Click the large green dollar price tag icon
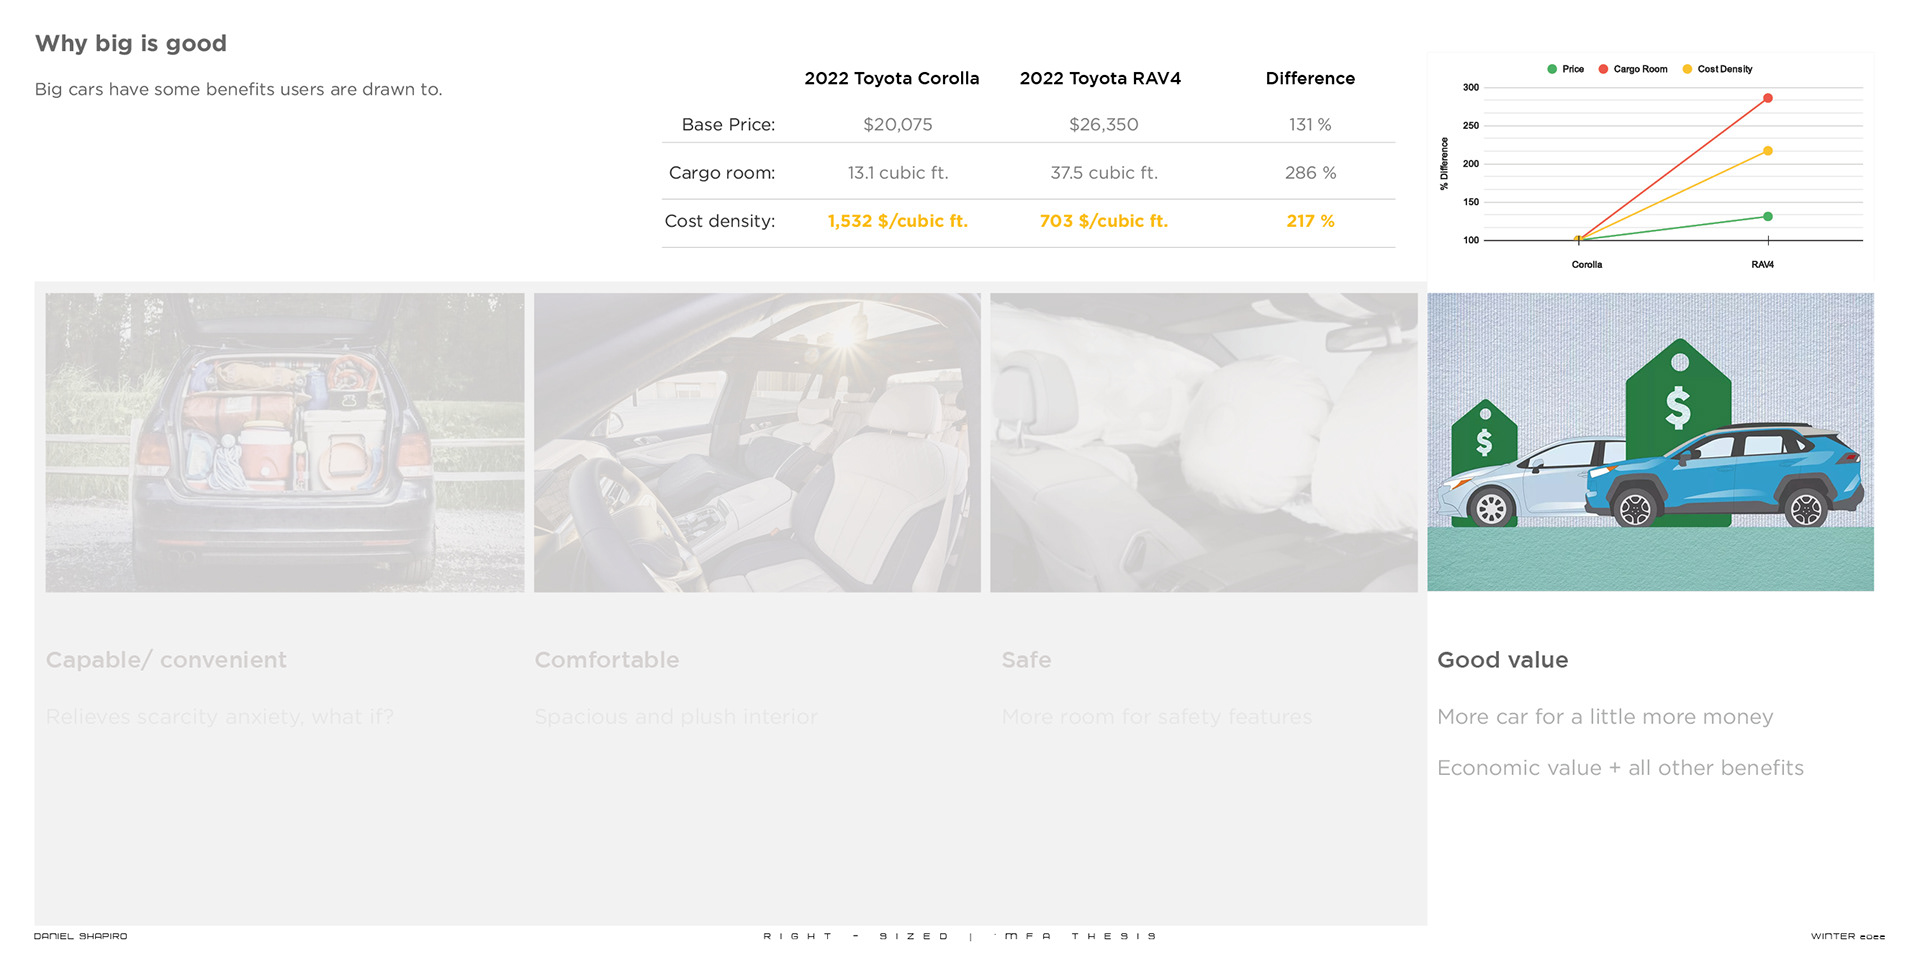Image resolution: width=1920 pixels, height=960 pixels. pos(1679,400)
